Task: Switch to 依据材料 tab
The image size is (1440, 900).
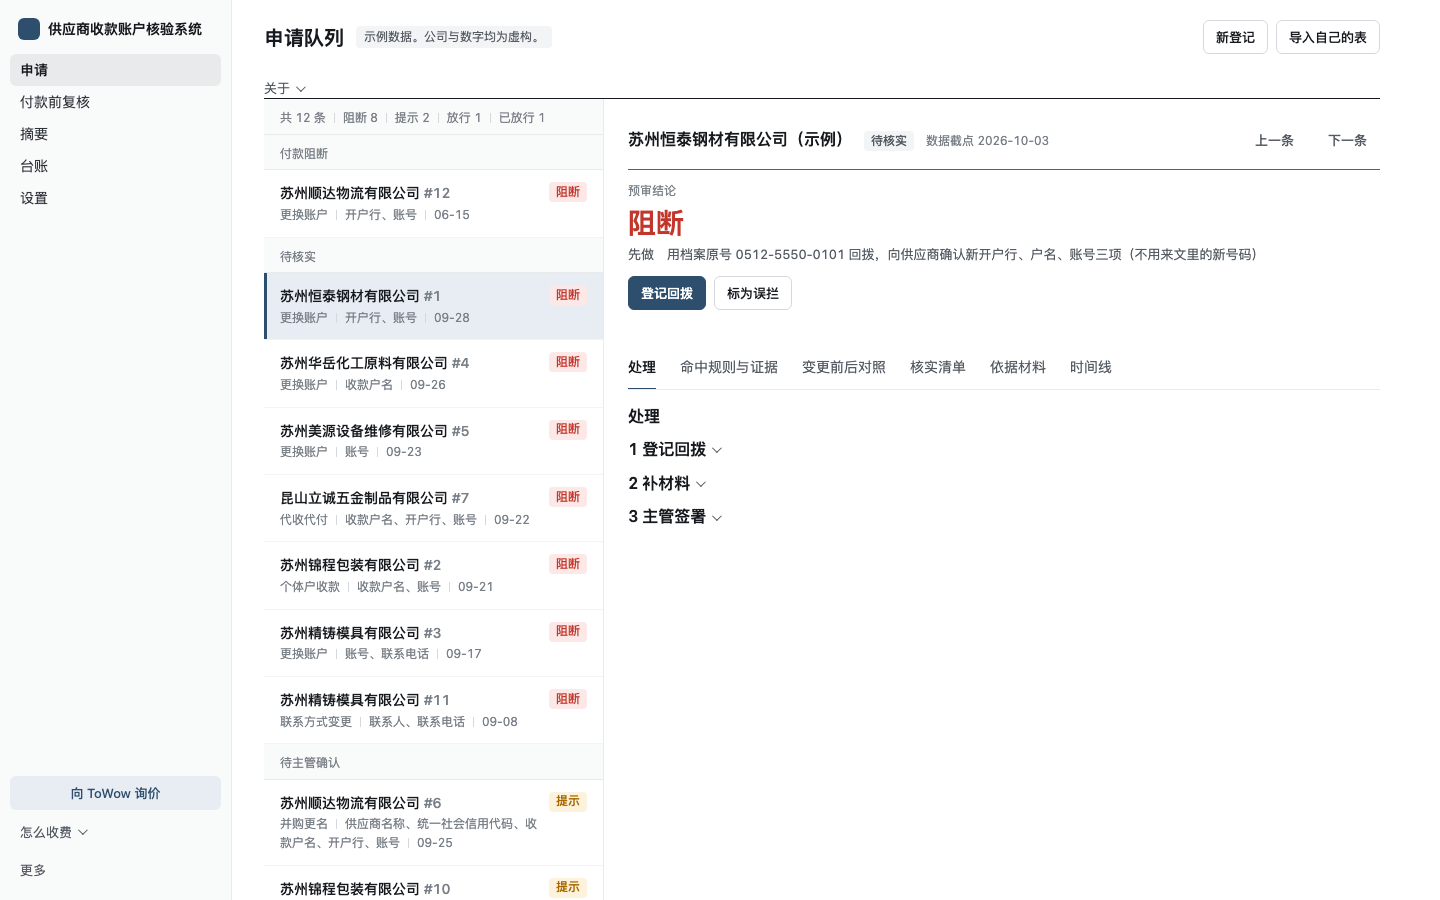Action: [x=1018, y=367]
